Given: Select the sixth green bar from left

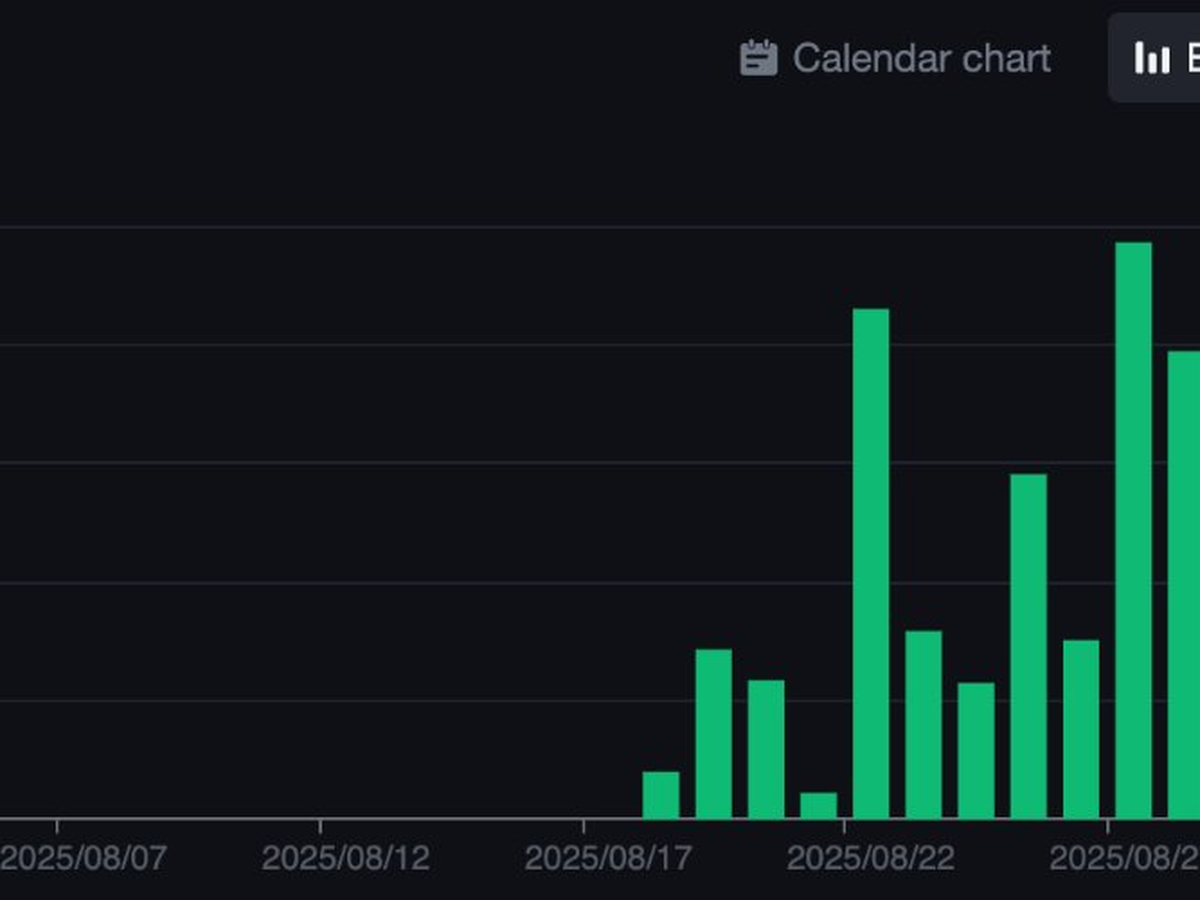Looking at the screenshot, I should pyautogui.click(x=923, y=724).
